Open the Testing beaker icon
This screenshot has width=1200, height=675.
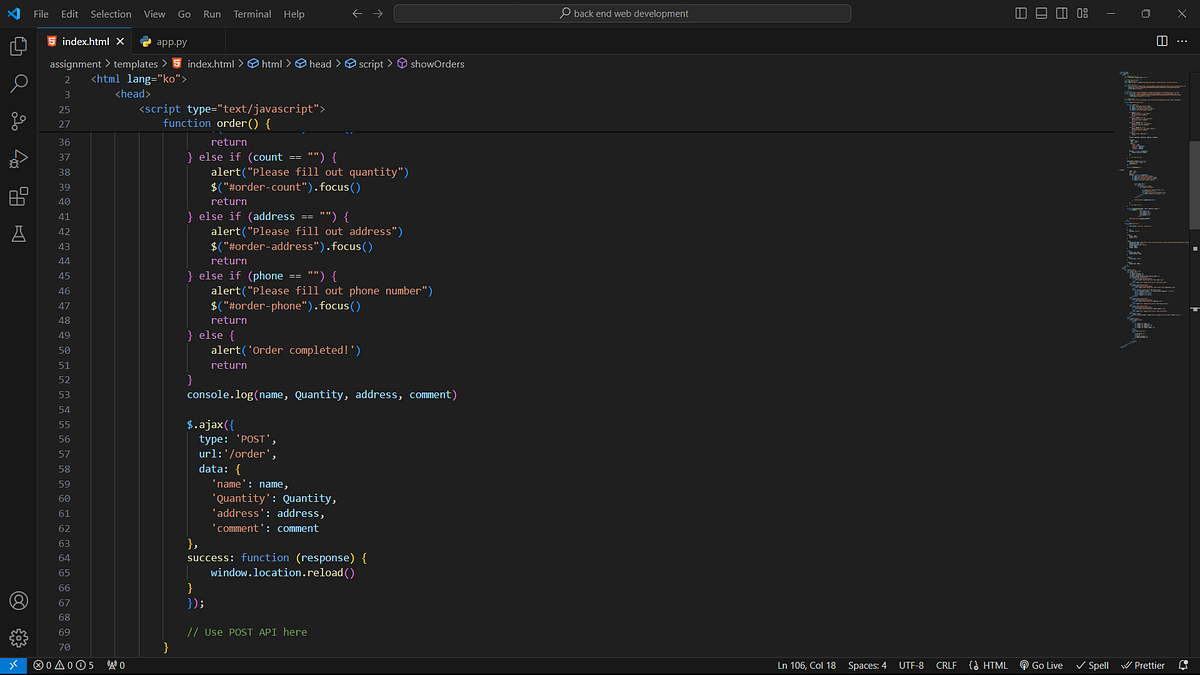coord(18,233)
